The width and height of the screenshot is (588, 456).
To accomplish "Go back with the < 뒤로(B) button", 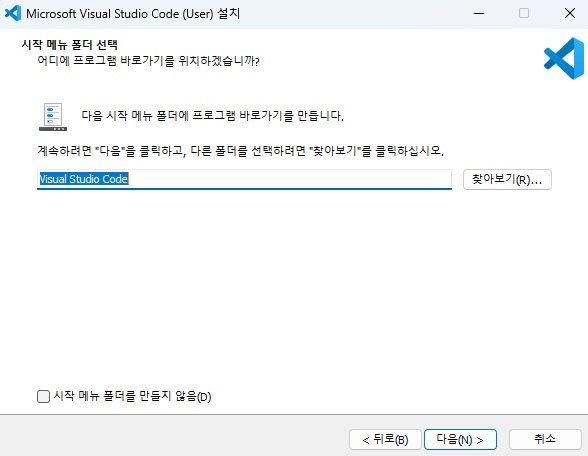I will (x=385, y=439).
